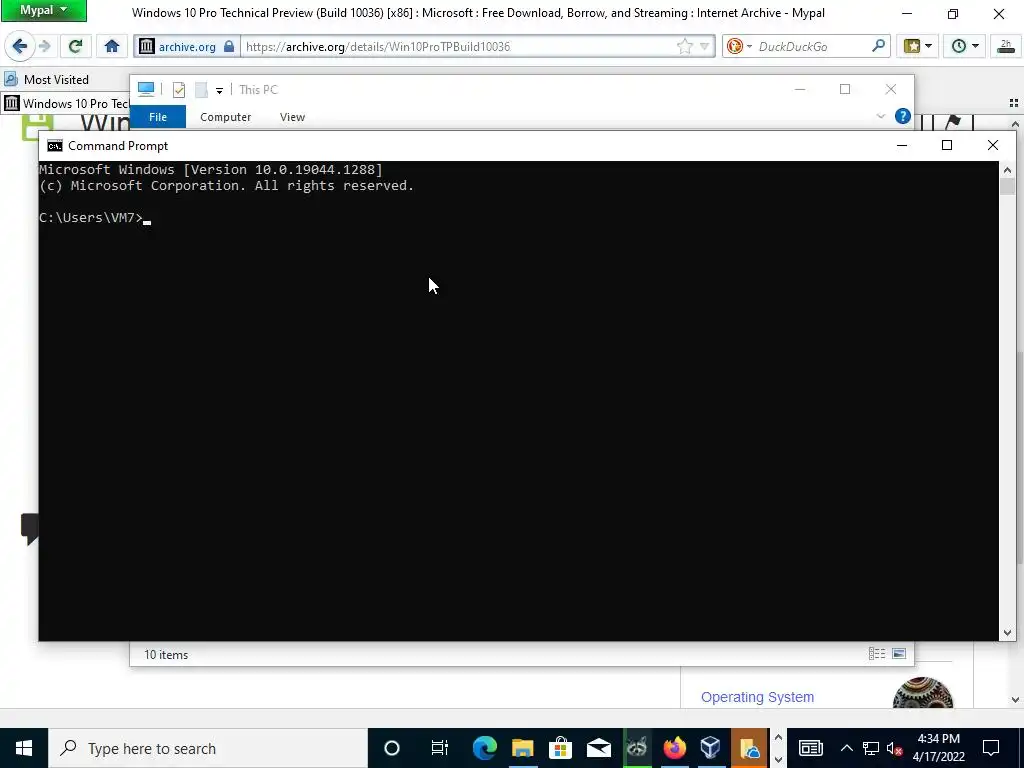This screenshot has width=1024, height=768.
Task: Open the Most Visited bookmarks folder
Action: click(x=46, y=80)
